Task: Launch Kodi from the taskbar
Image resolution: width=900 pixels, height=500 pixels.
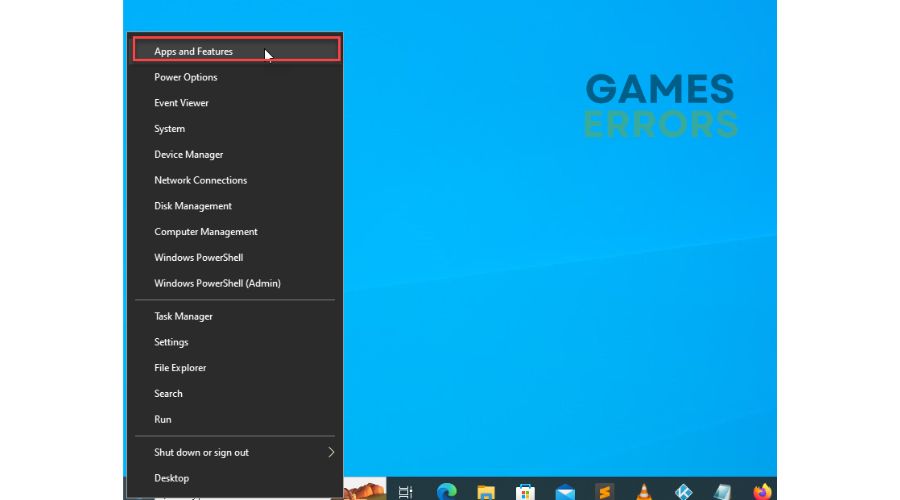Action: 683,492
